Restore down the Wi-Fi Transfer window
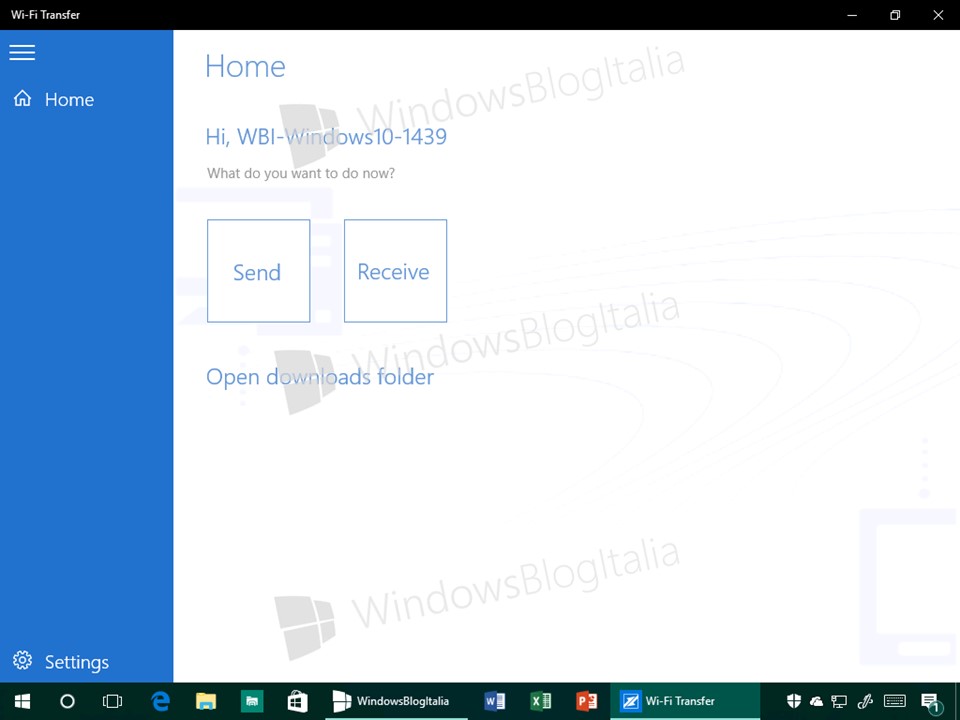 pyautogui.click(x=894, y=15)
